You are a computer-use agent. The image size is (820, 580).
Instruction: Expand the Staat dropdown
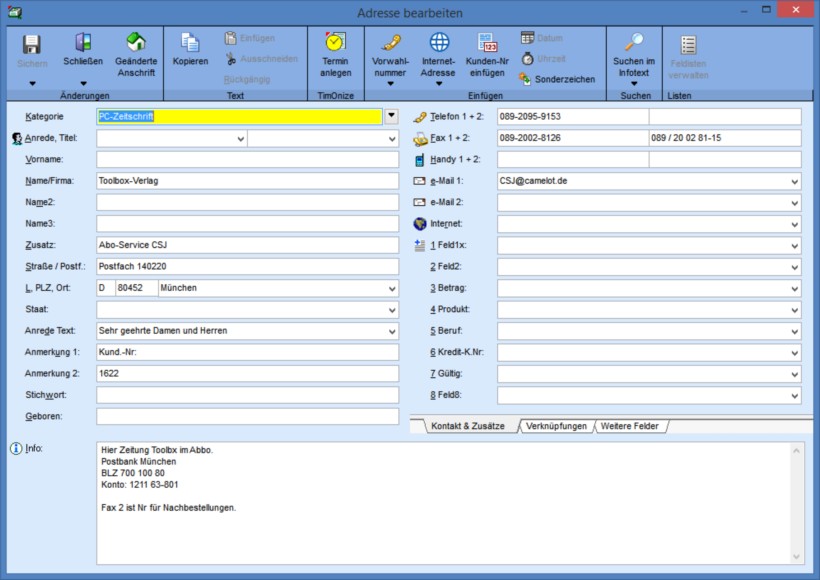(392, 310)
